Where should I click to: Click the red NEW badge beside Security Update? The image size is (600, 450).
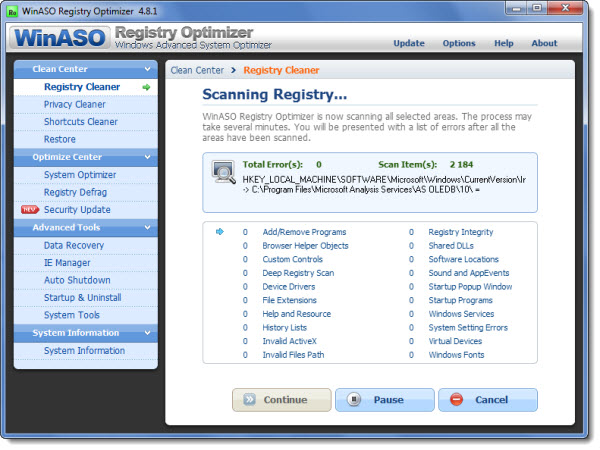28,210
